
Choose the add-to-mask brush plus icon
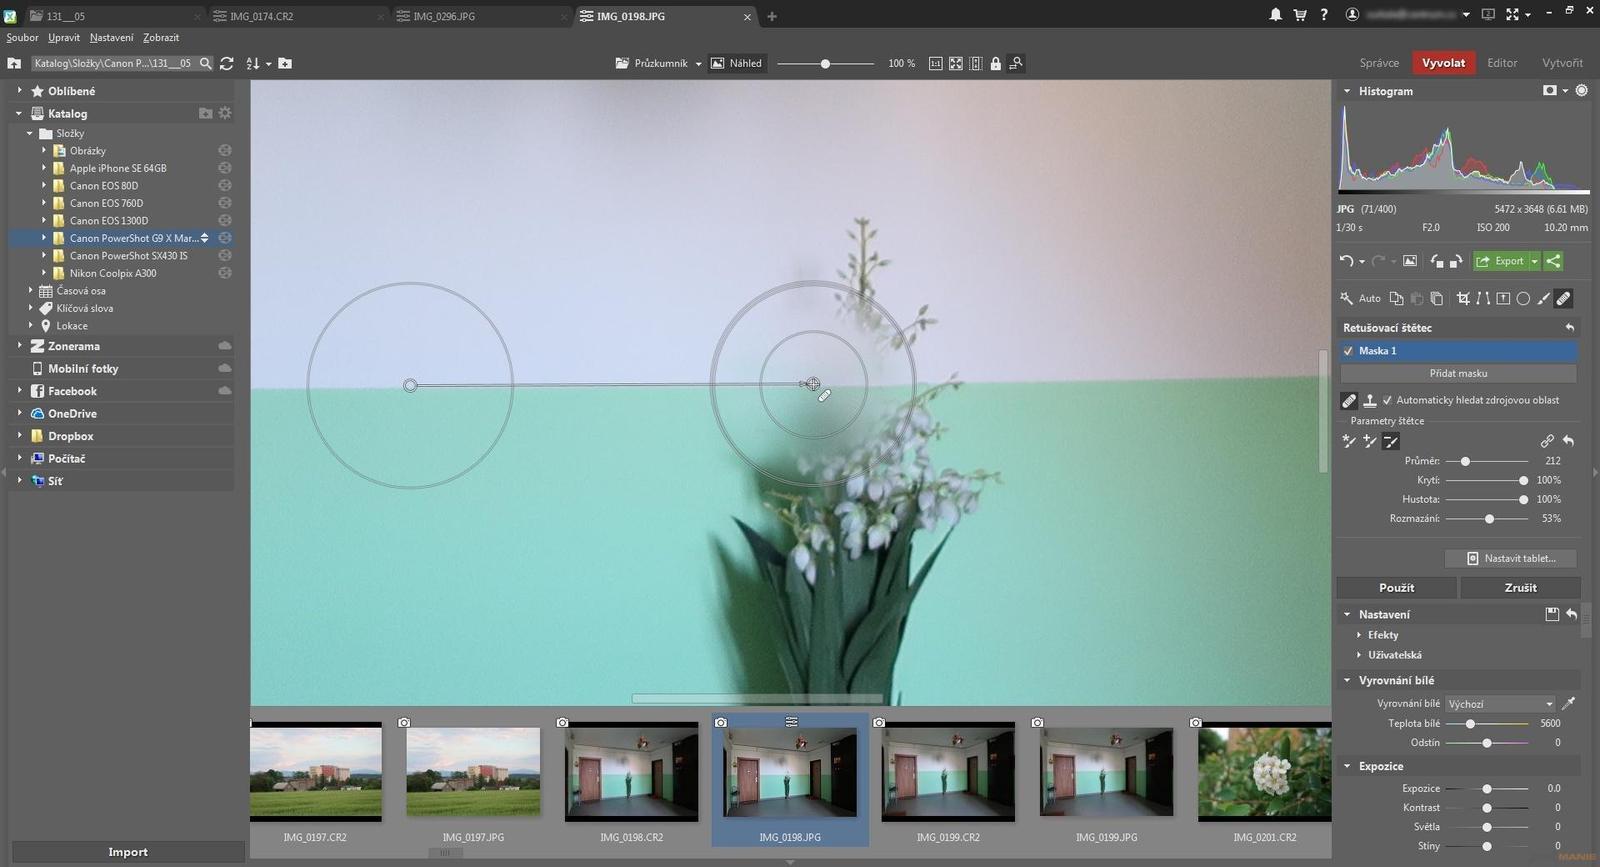(1370, 441)
